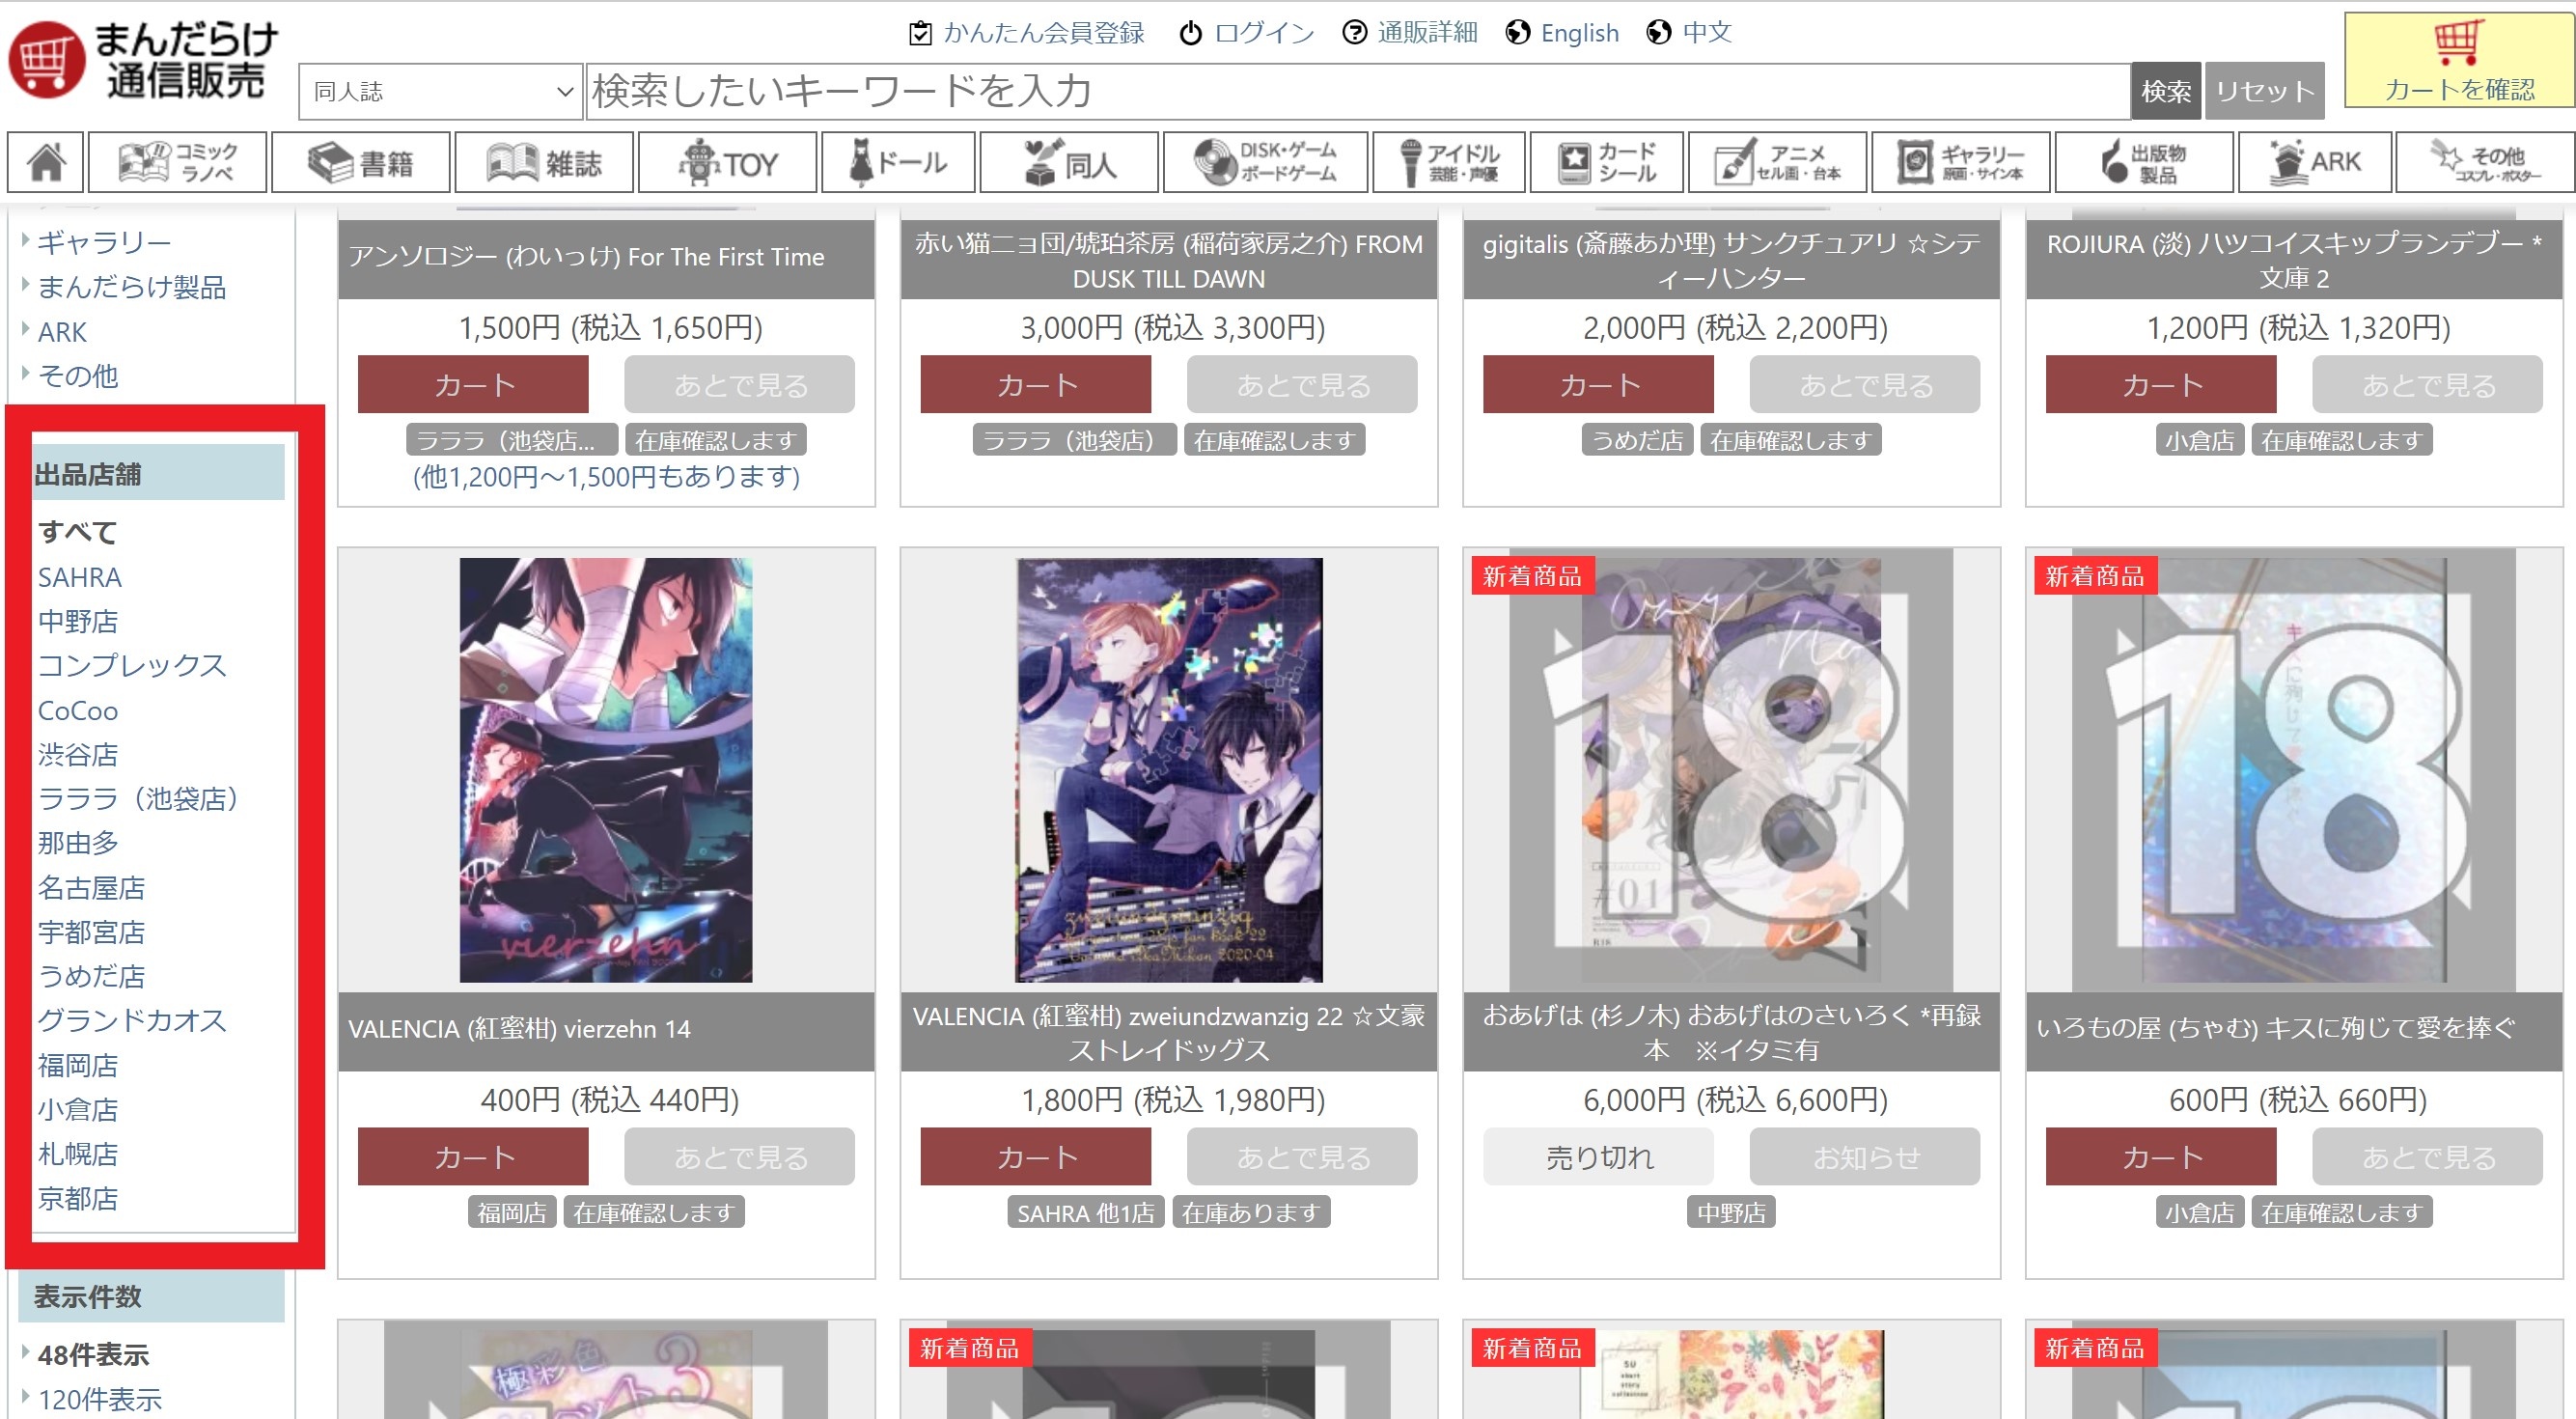The image size is (2576, 1419).
Task: Filter by store 渋谷店
Action: 78,754
